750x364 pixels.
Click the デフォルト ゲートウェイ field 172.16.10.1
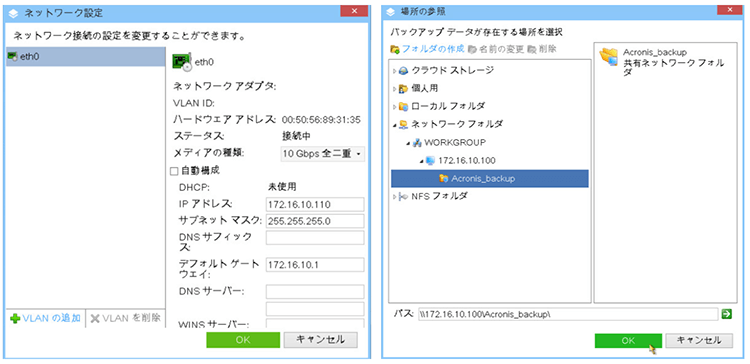[x=315, y=265]
